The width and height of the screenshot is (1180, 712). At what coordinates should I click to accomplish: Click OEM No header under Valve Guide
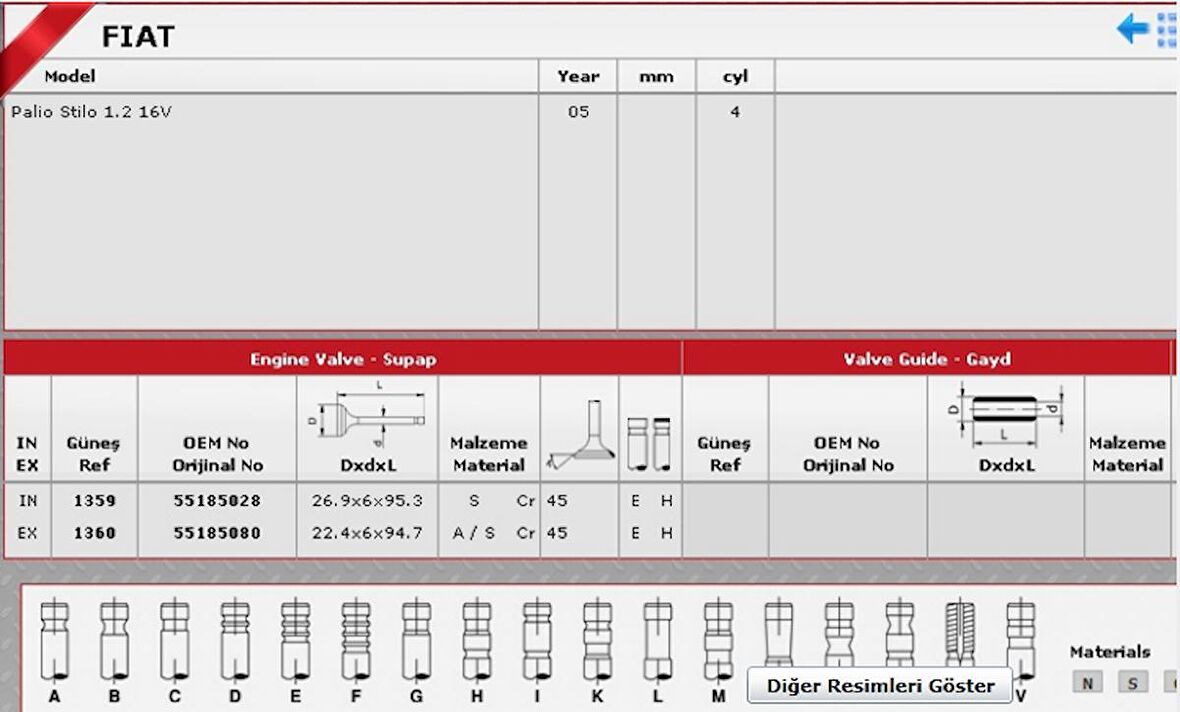click(x=848, y=454)
